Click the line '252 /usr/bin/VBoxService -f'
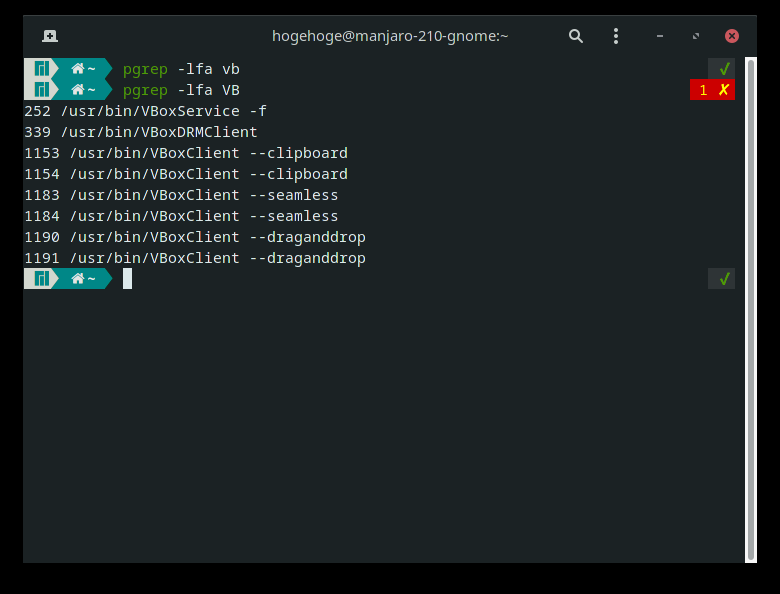The height and width of the screenshot is (594, 780). (145, 111)
